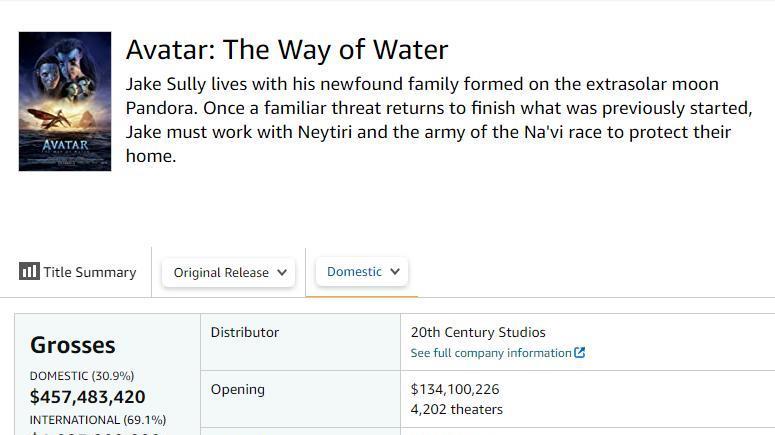This screenshot has width=775, height=435.
Task: Click the 4,202 theaters text
Action: click(457, 409)
